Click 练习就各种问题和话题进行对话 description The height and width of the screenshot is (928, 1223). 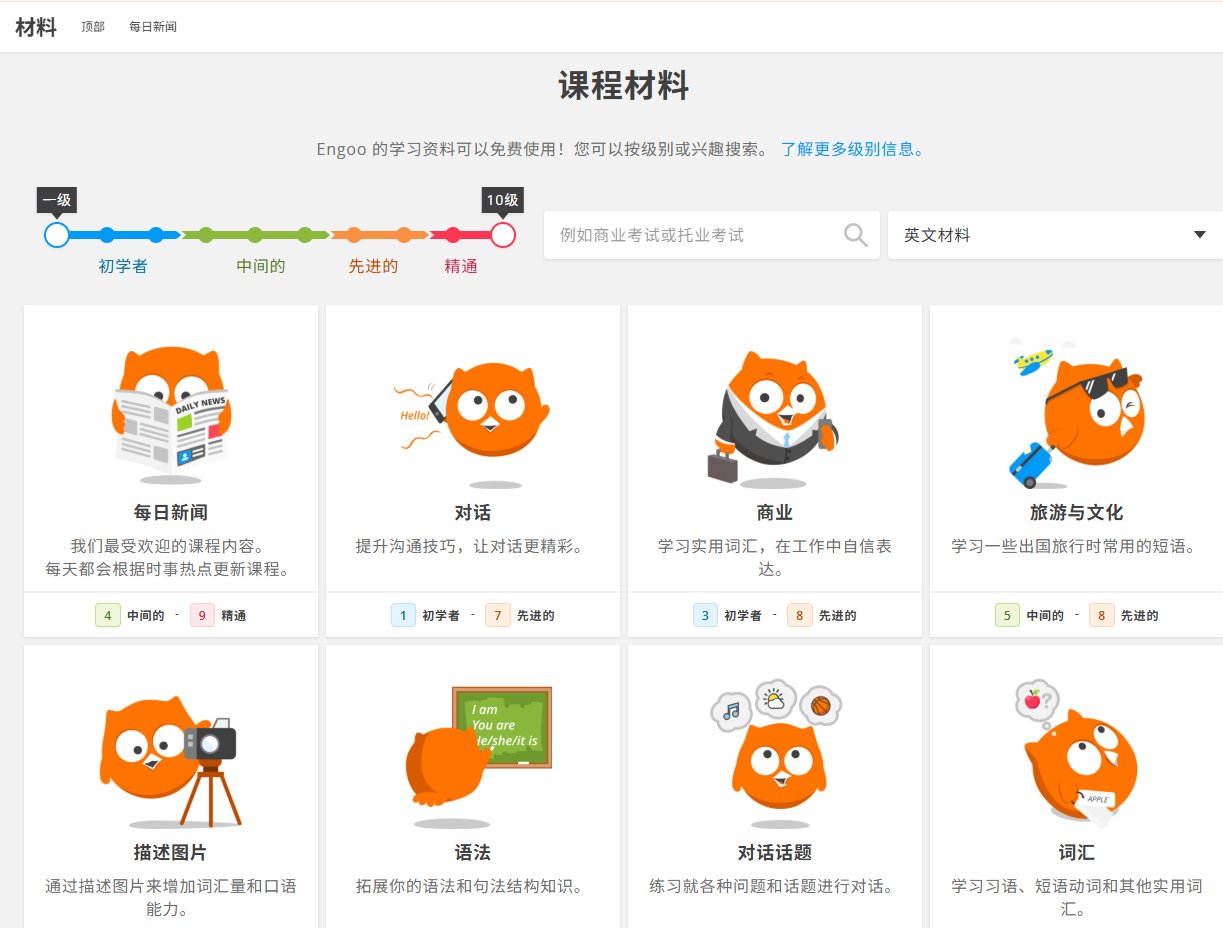coord(775,887)
